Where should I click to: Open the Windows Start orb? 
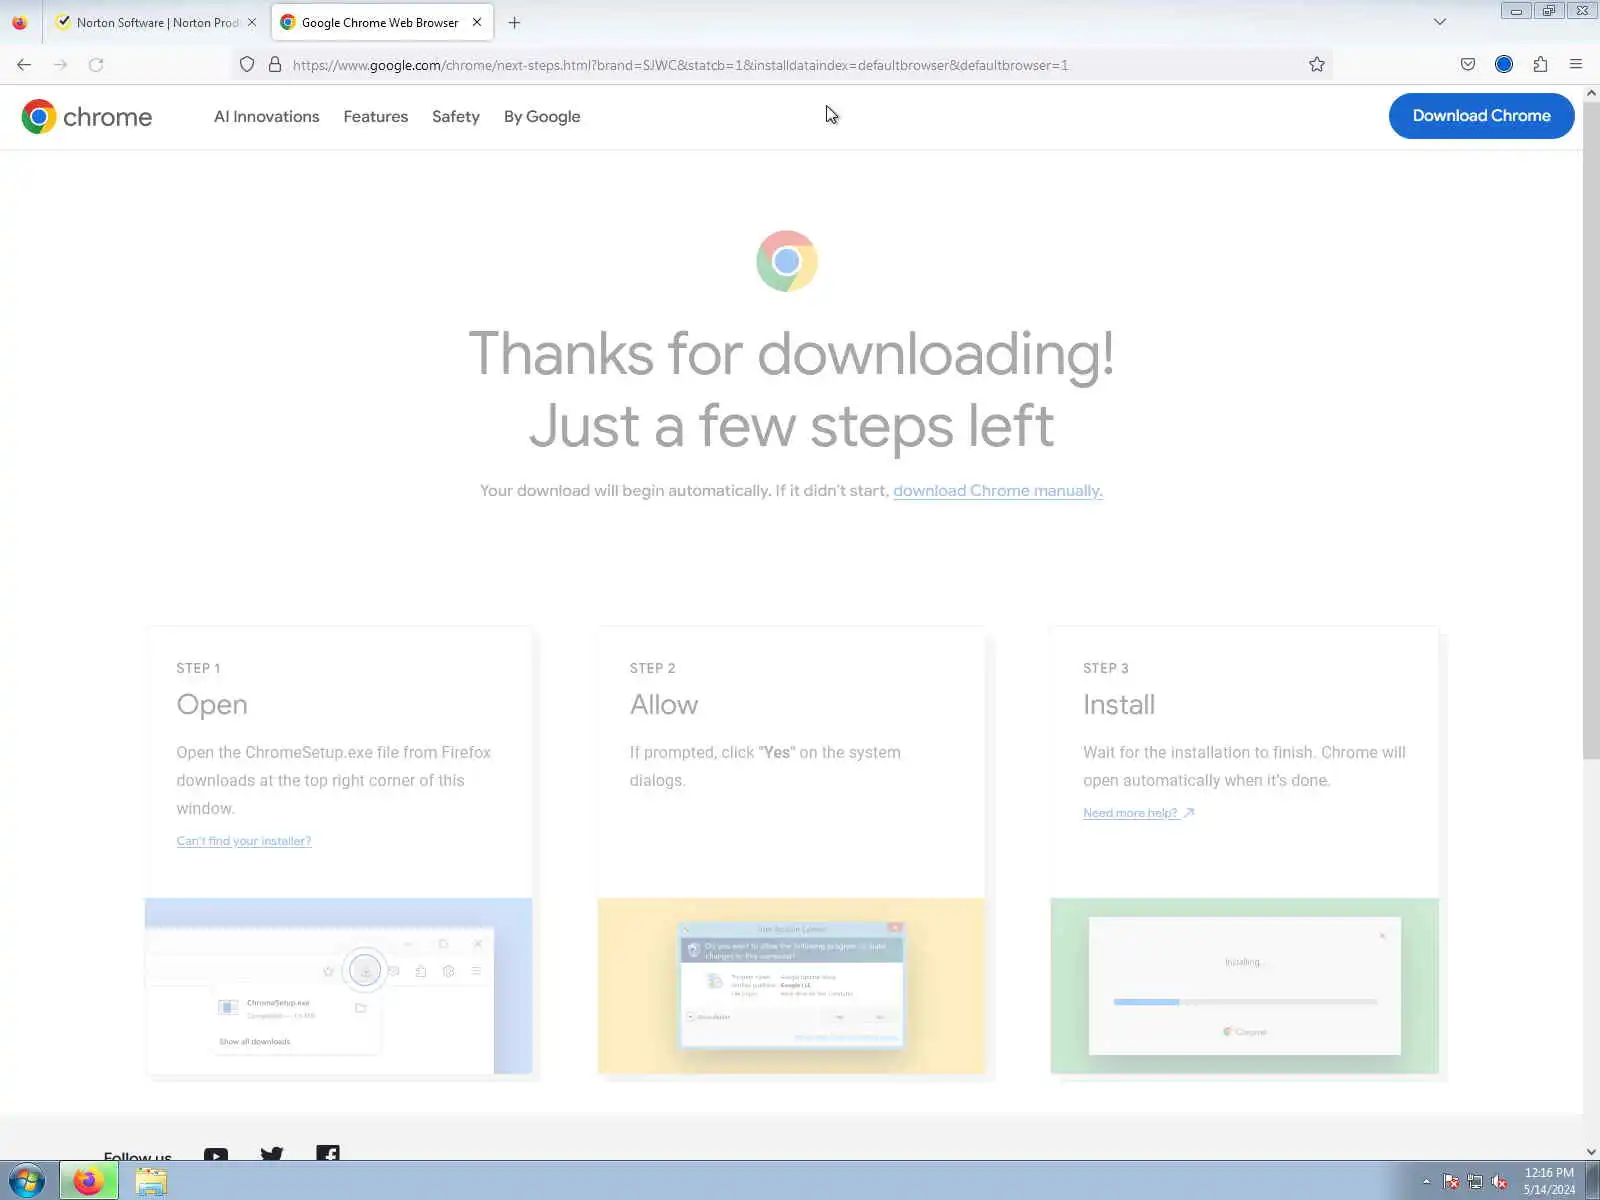(x=27, y=1181)
